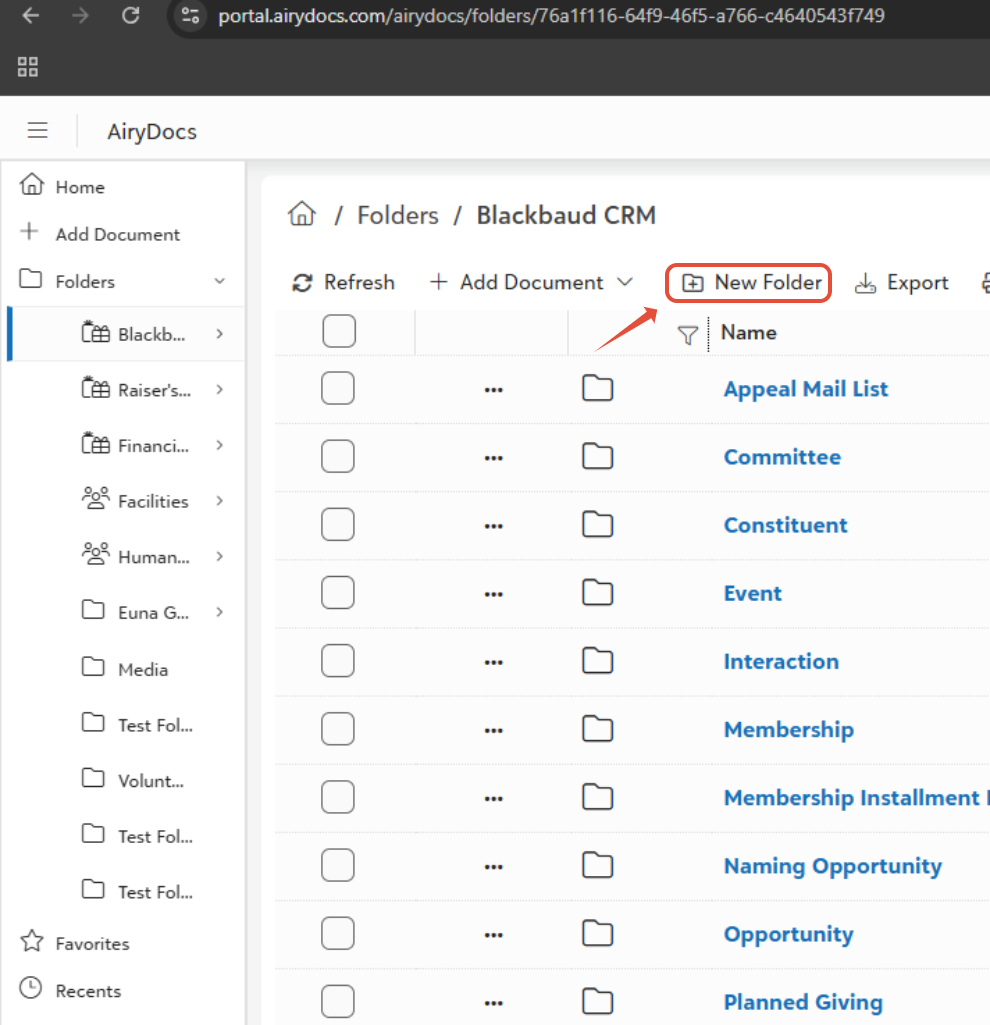Expand the Human... folder chevron
The image size is (990, 1025).
(x=220, y=556)
